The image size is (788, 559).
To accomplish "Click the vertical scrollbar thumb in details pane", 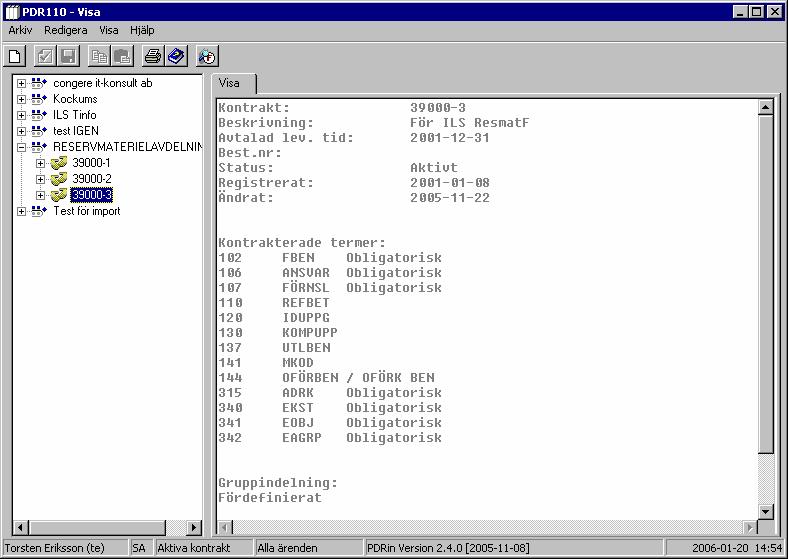I will tap(765, 284).
